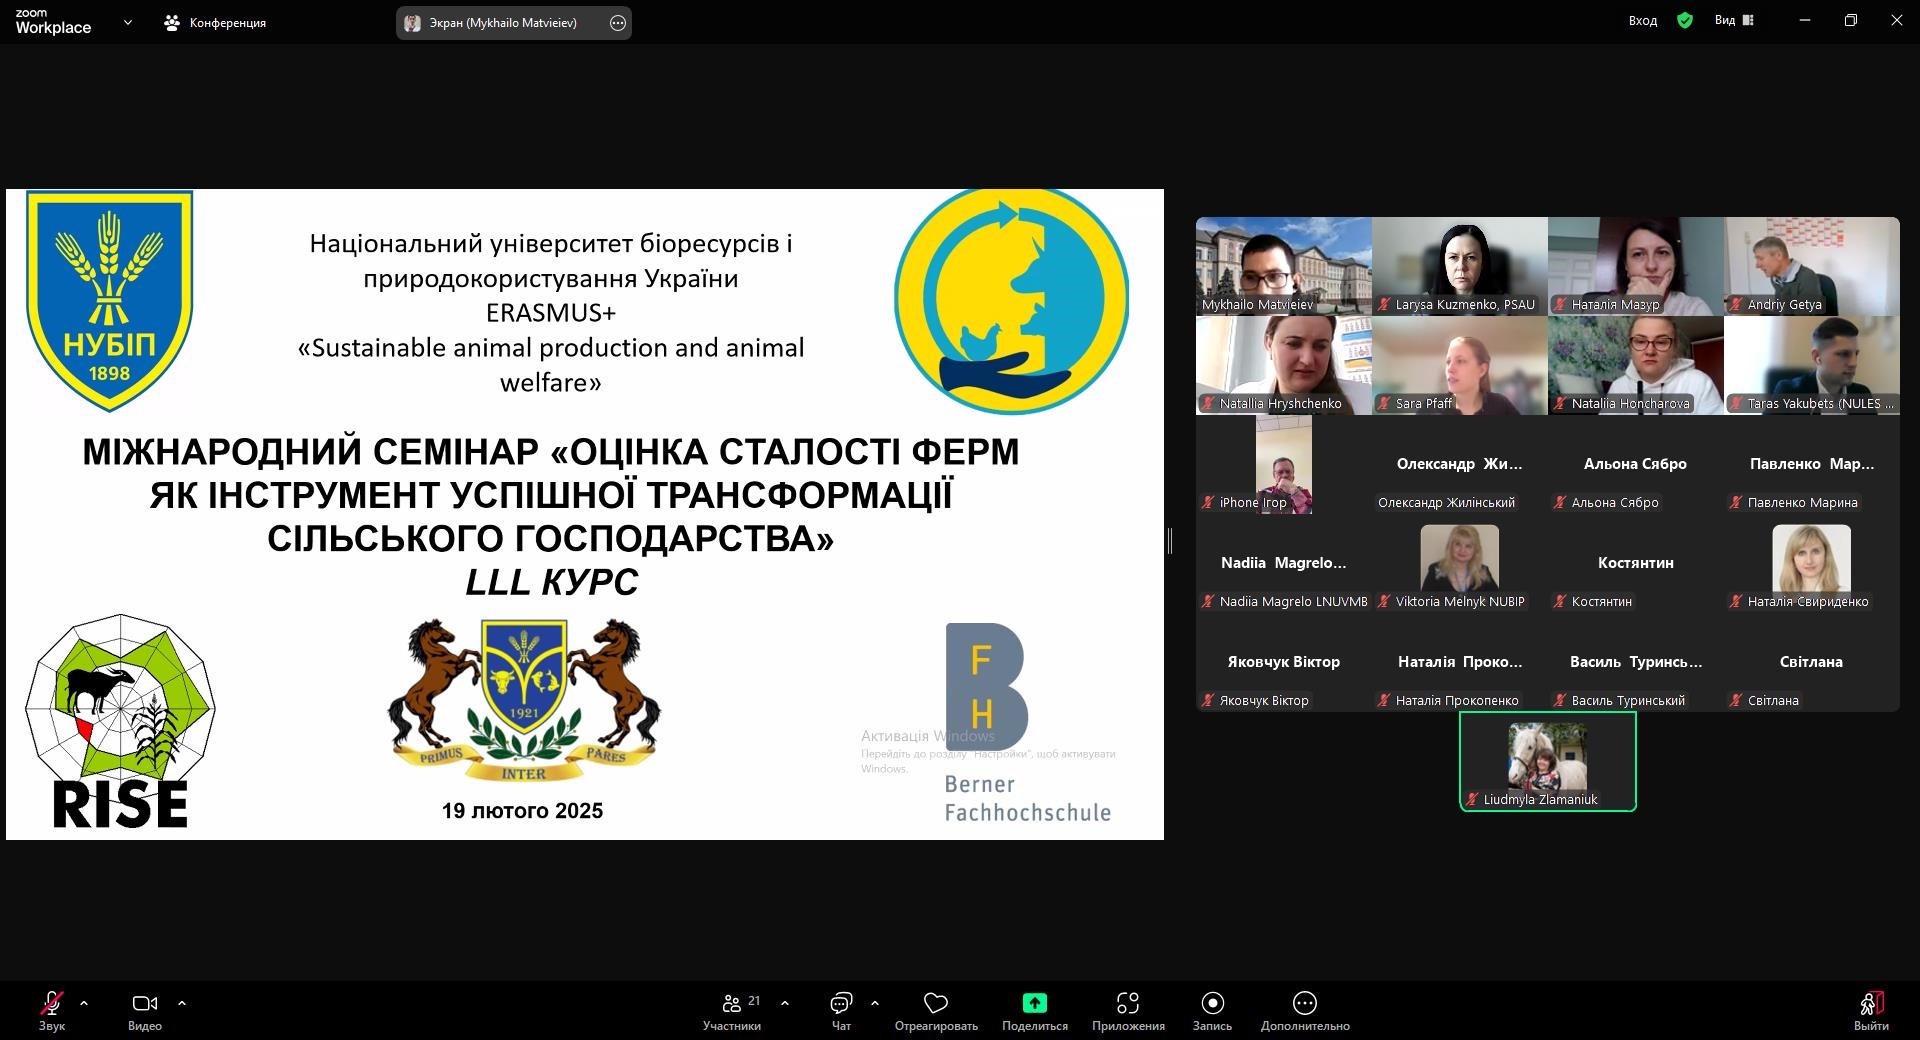Select Sara Pfaff video tile
The image size is (1920, 1040).
pyautogui.click(x=1460, y=365)
